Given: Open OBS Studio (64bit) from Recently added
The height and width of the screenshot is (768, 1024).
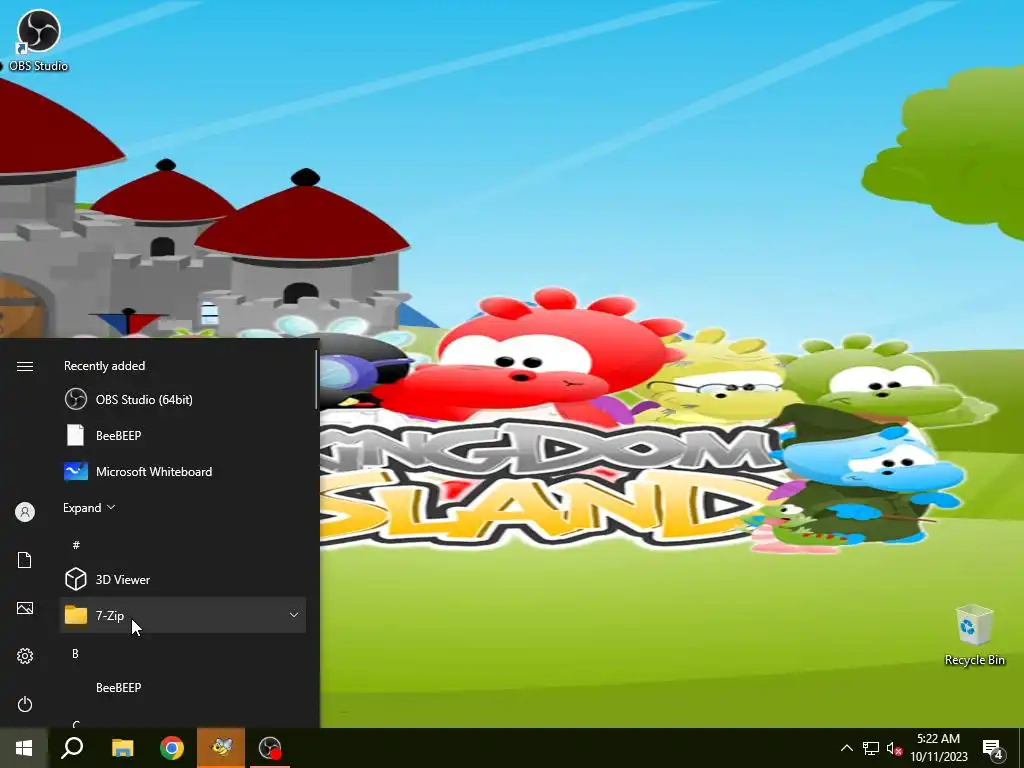Looking at the screenshot, I should (x=183, y=399).
